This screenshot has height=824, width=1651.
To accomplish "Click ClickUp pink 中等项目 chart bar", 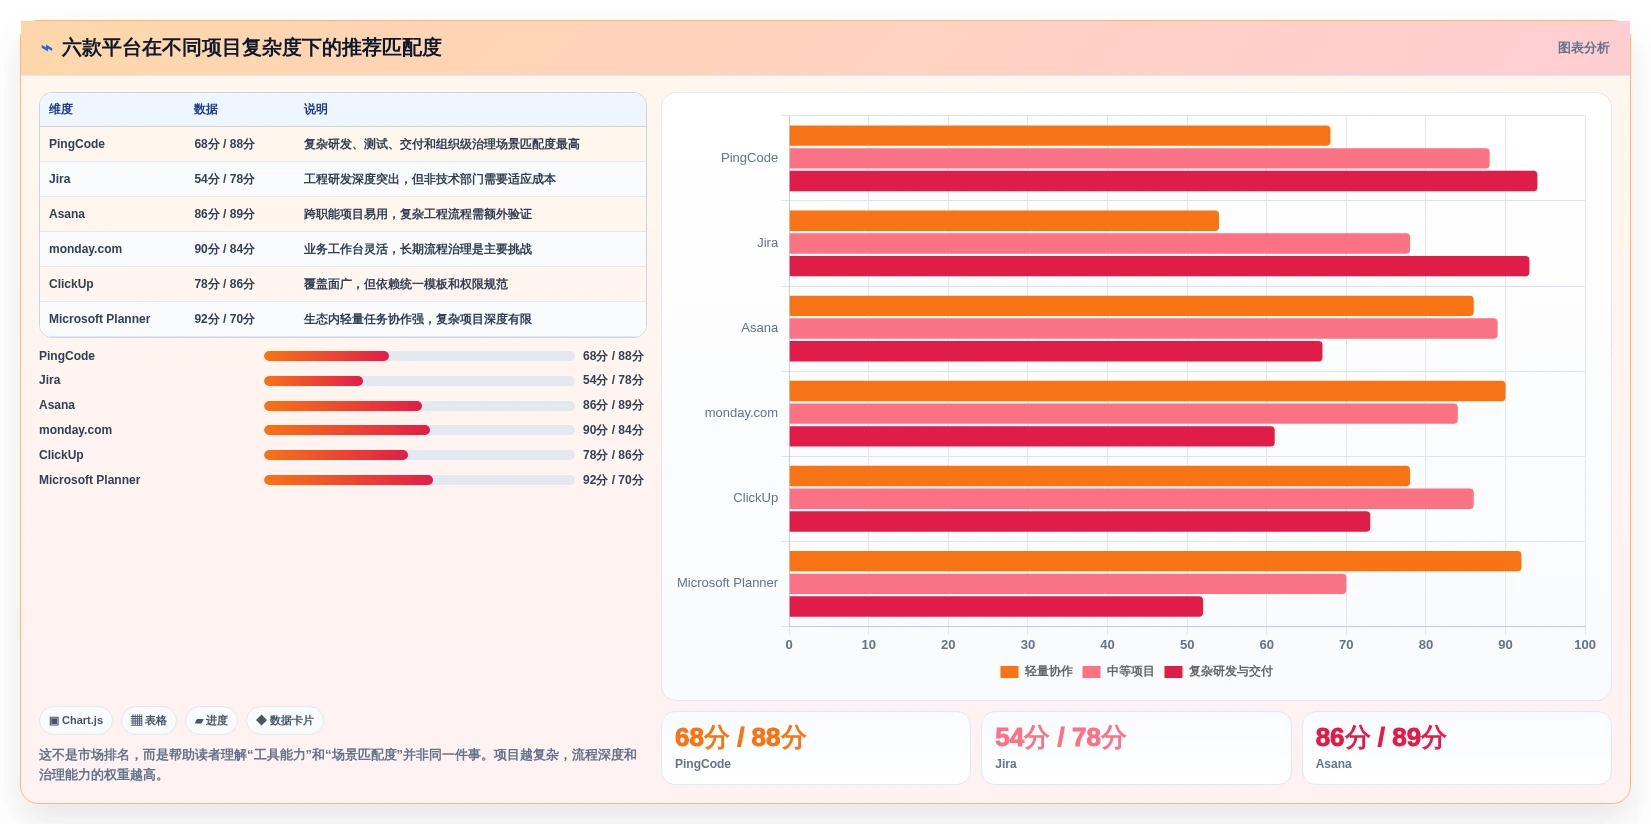I will coord(1131,499).
